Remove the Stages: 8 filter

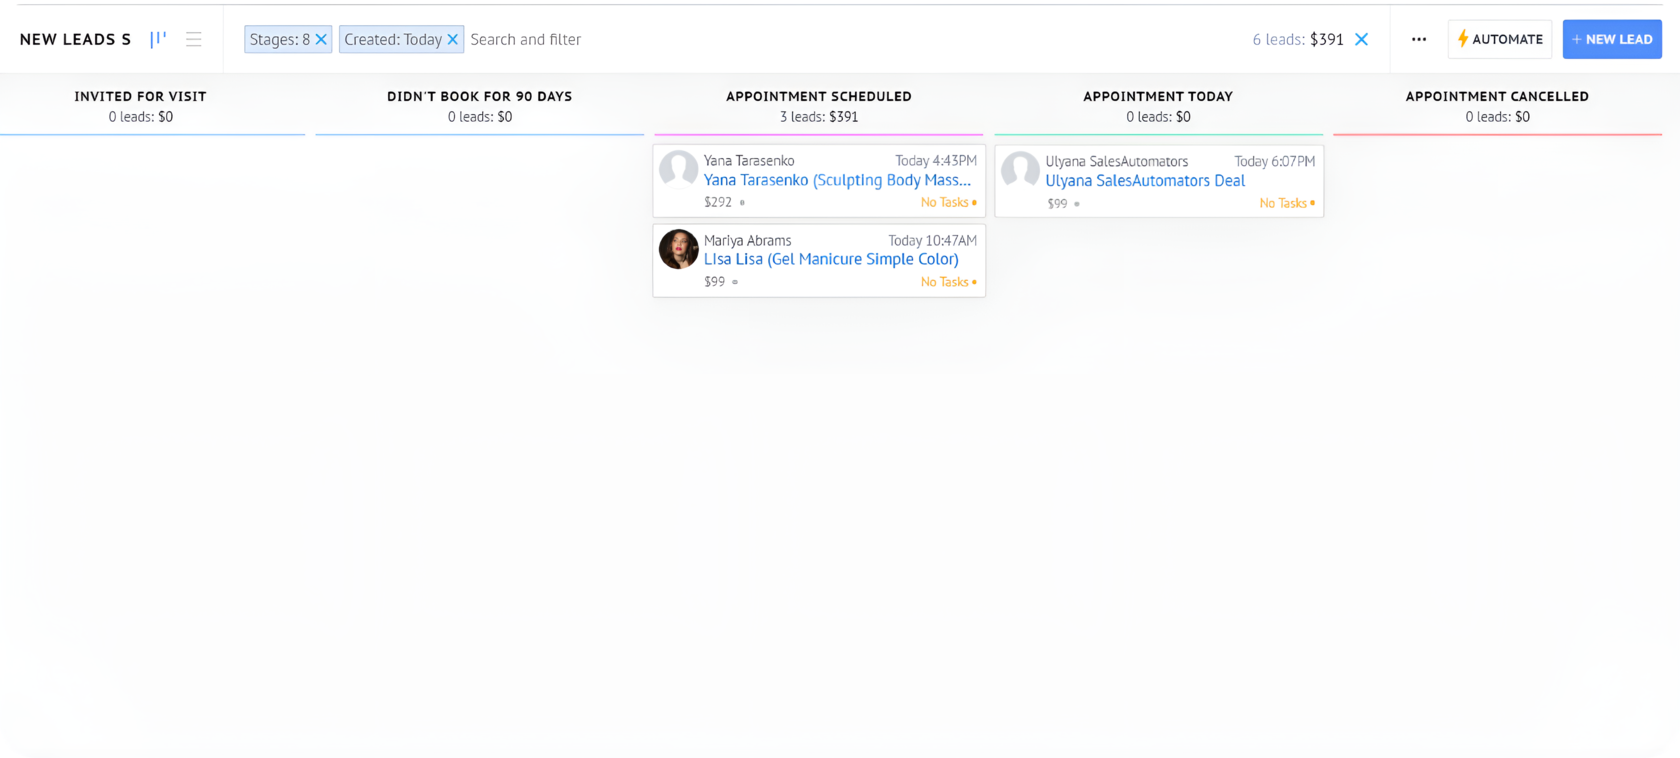tap(321, 39)
